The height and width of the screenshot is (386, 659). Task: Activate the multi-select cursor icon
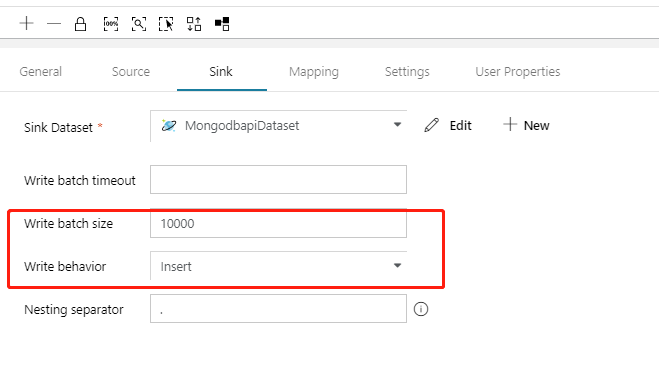click(x=166, y=24)
